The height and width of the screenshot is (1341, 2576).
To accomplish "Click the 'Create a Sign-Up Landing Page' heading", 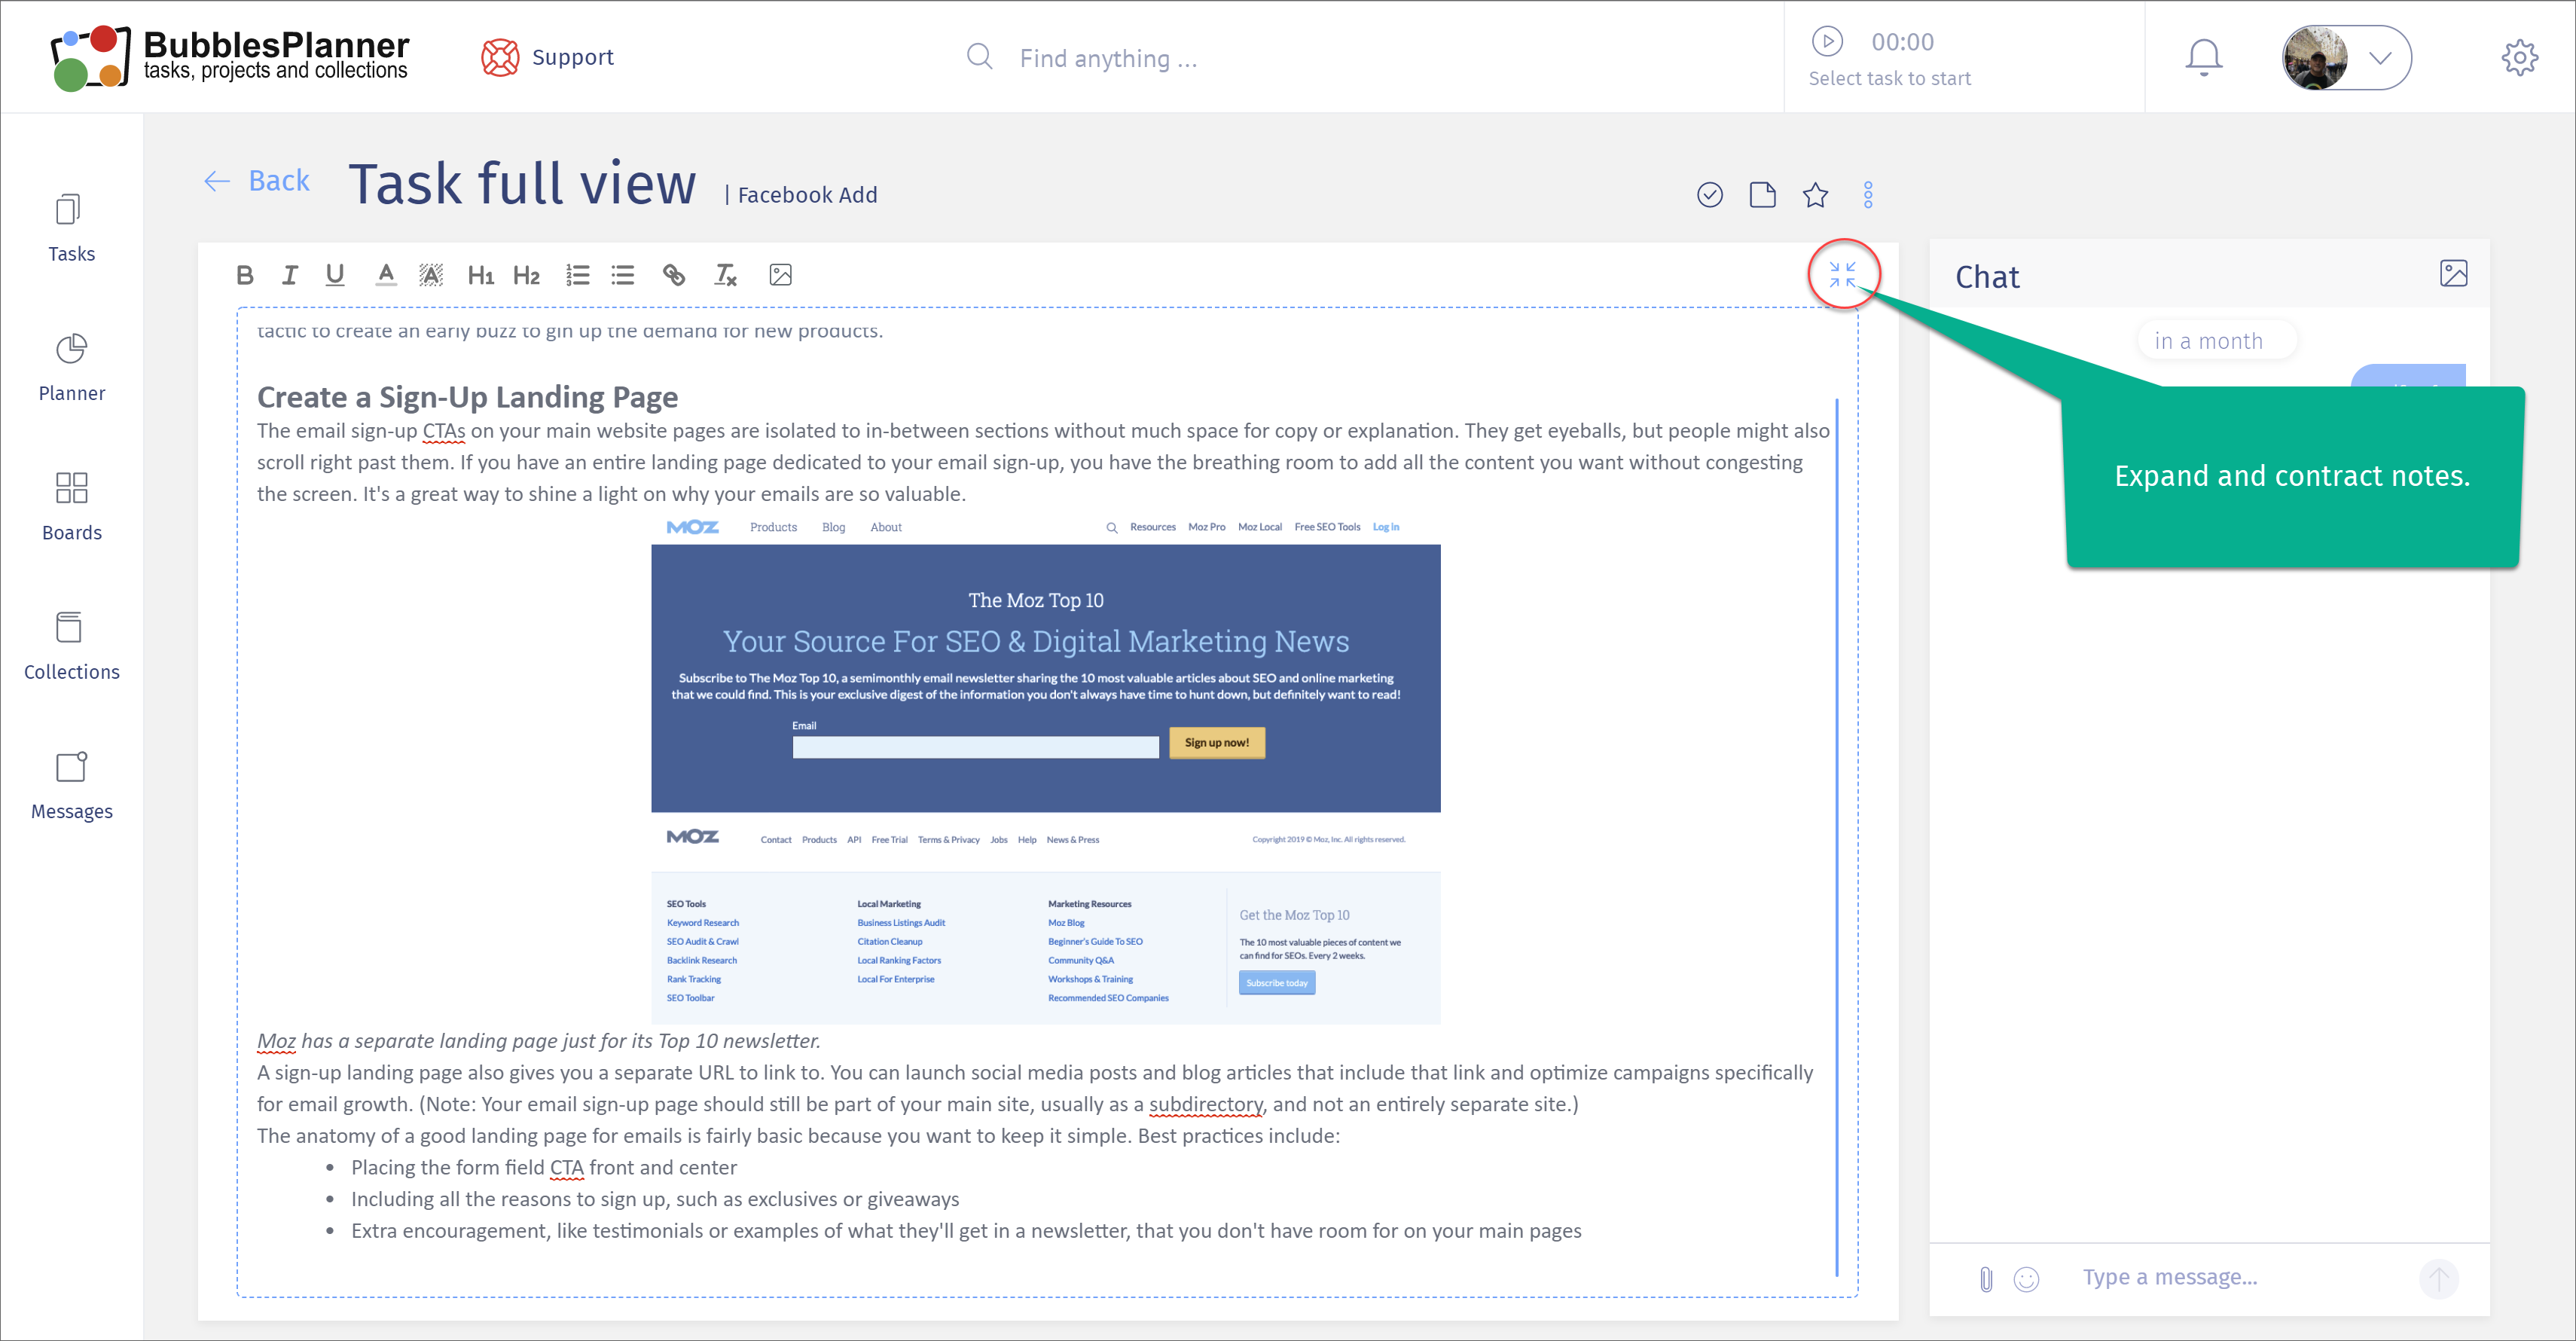I will [467, 397].
